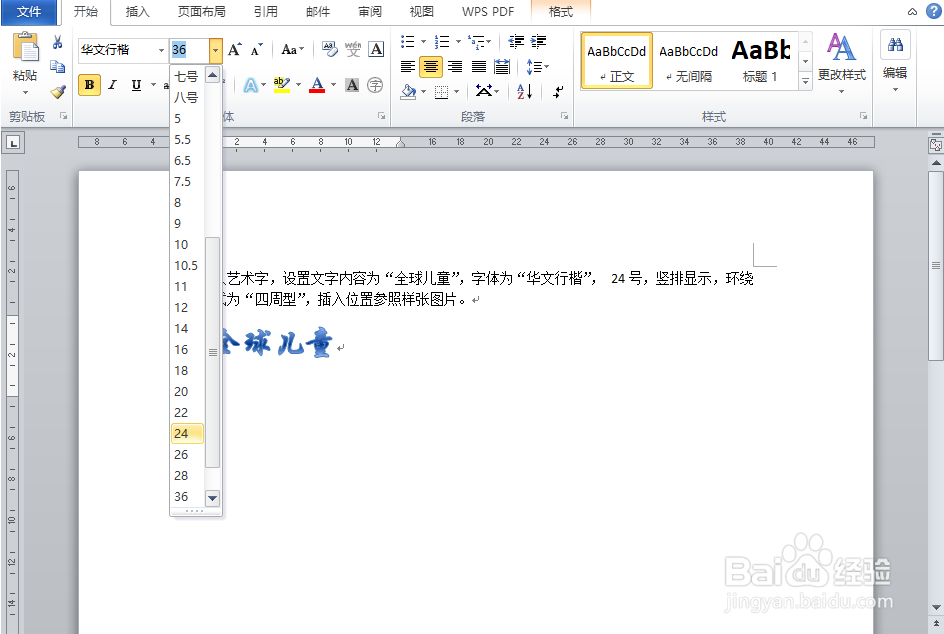Select the Format Painter brush icon
The width and height of the screenshot is (944, 634).
point(57,92)
